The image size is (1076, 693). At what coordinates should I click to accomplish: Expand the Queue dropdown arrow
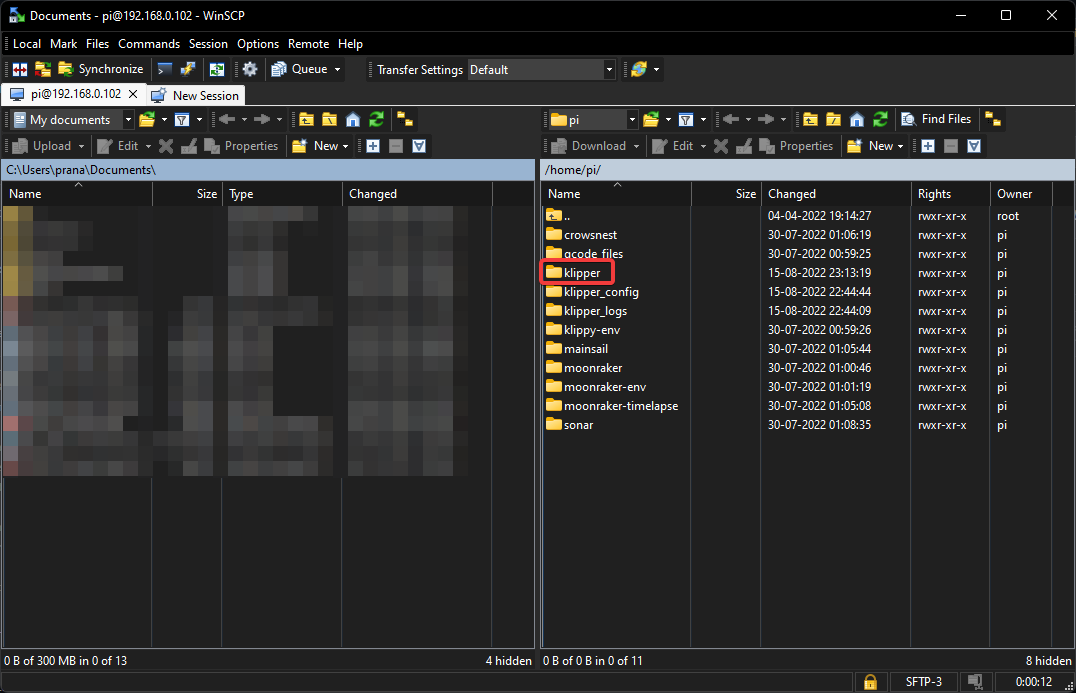pos(337,69)
